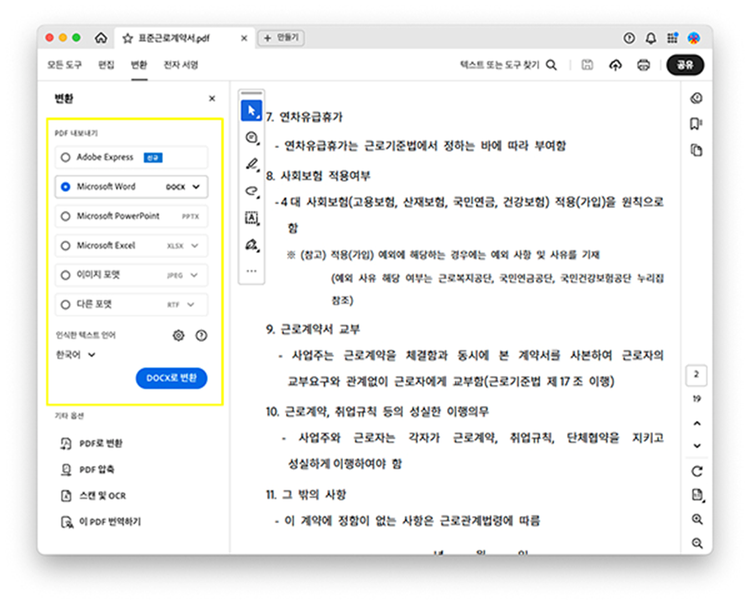
Task: Open the 한국어 language dropdown
Action: [76, 355]
